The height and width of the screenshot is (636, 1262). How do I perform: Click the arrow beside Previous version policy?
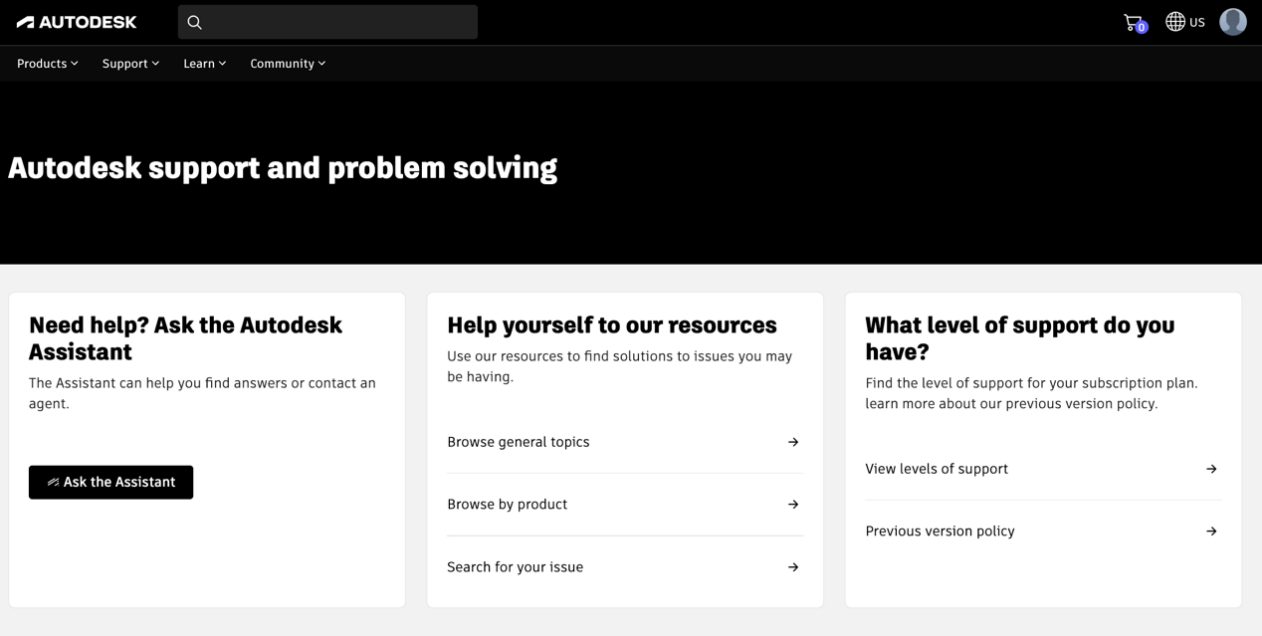pos(1211,530)
